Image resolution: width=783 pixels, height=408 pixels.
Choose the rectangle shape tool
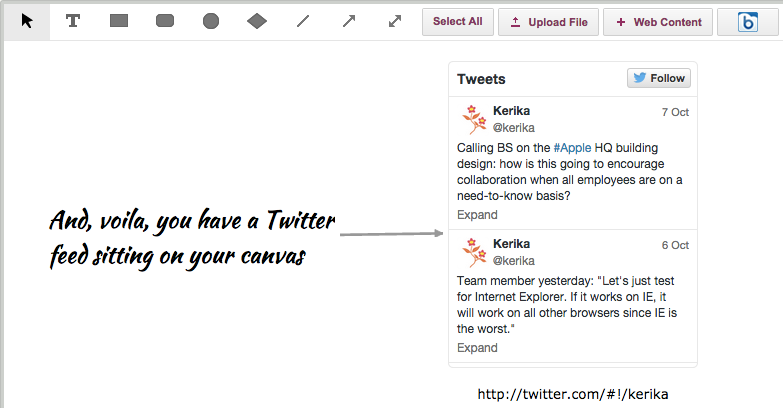[x=119, y=21]
